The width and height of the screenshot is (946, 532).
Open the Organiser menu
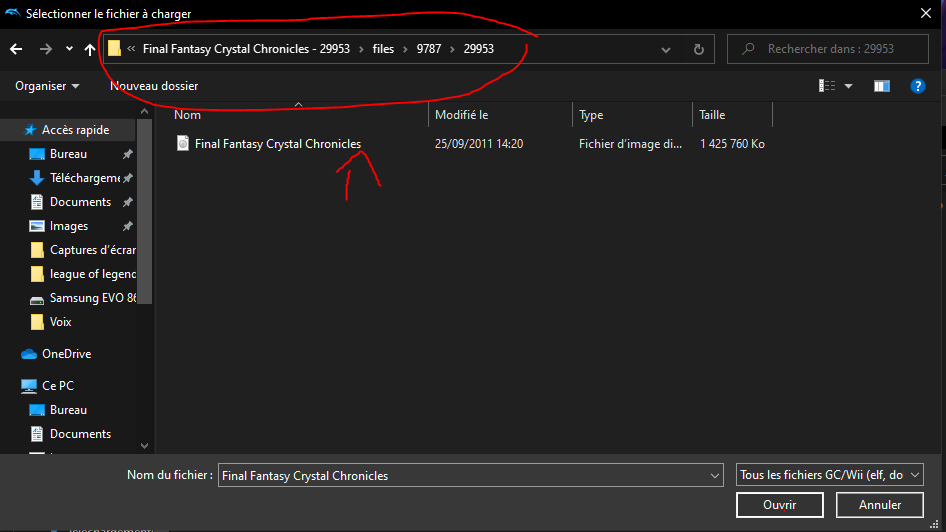(47, 86)
